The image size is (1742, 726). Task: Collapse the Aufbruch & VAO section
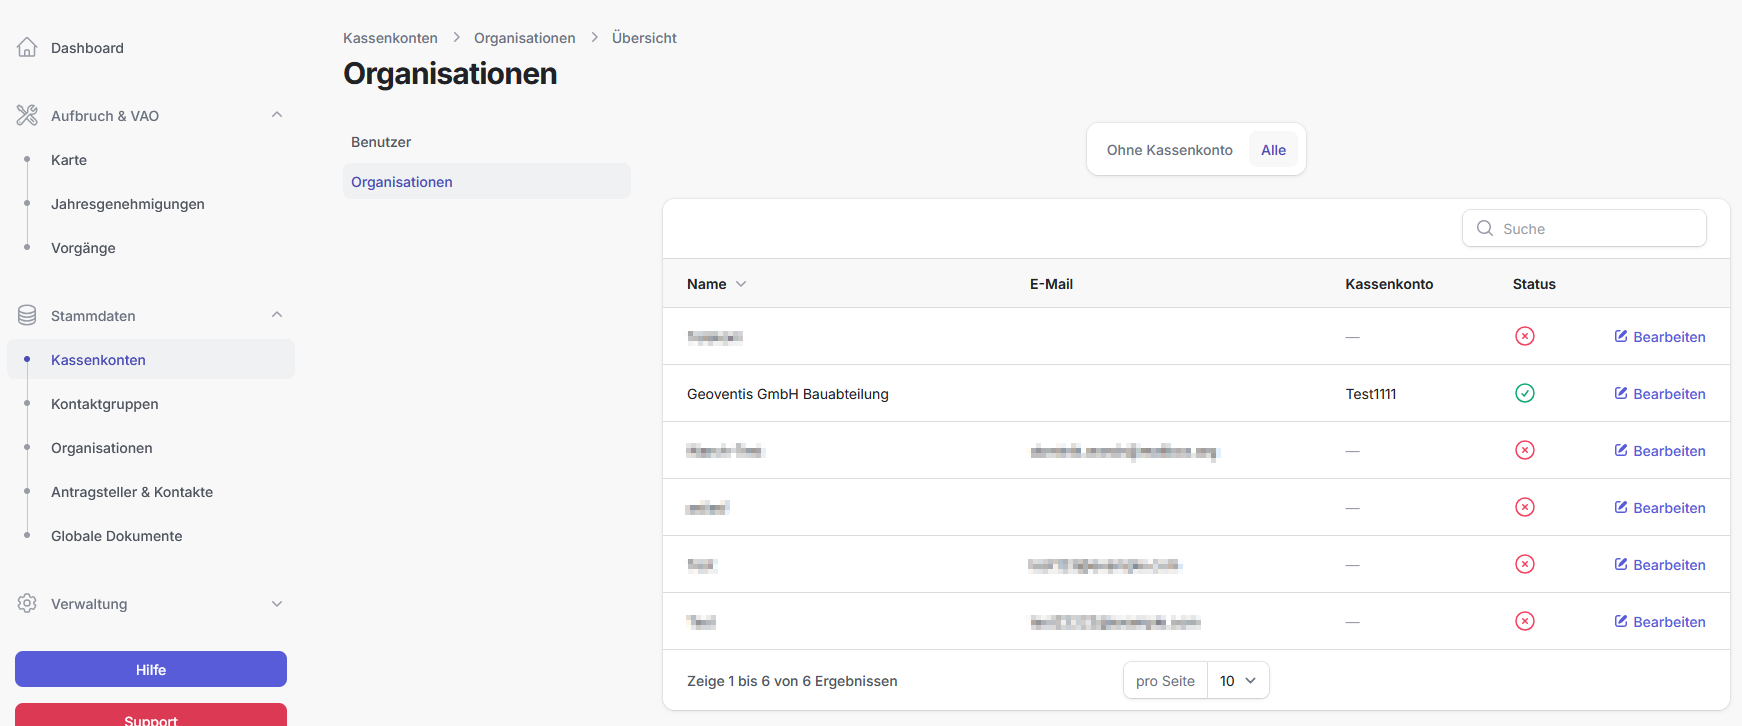pyautogui.click(x=277, y=115)
